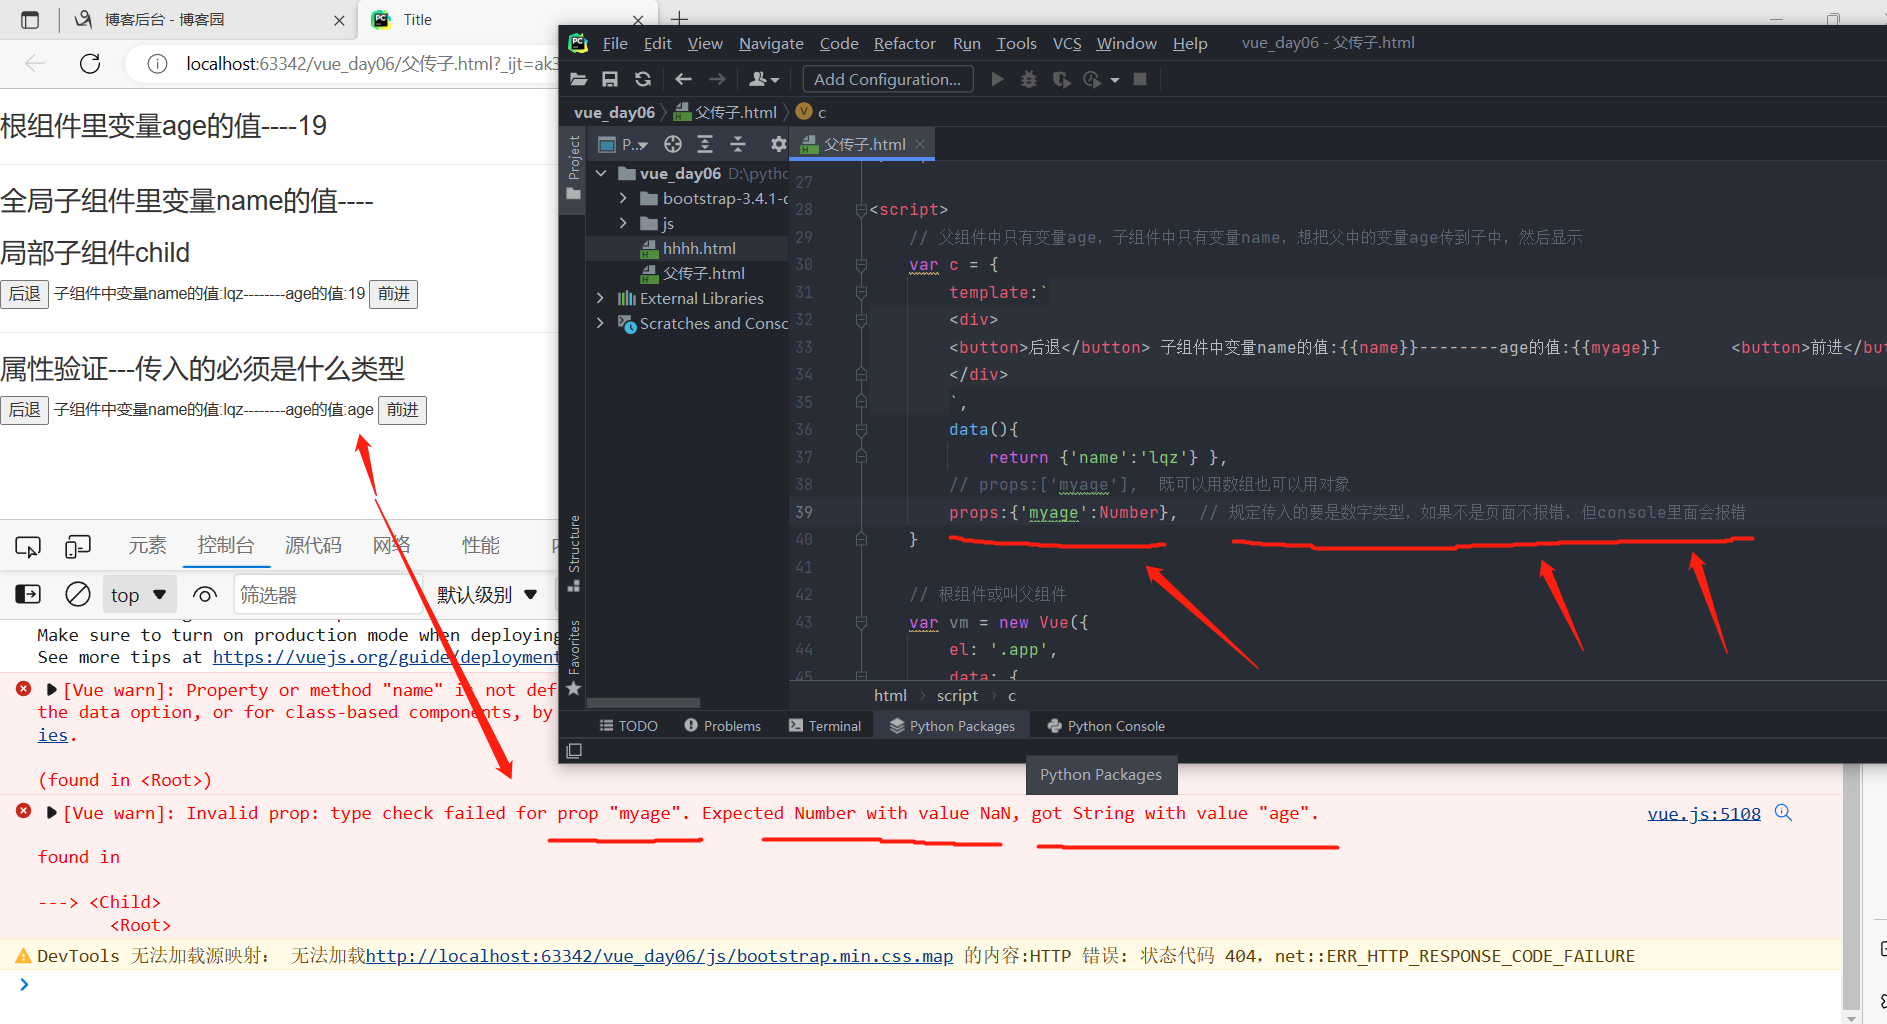Switch to 源代码 DevTools tab
This screenshot has width=1887, height=1024.
click(x=313, y=545)
